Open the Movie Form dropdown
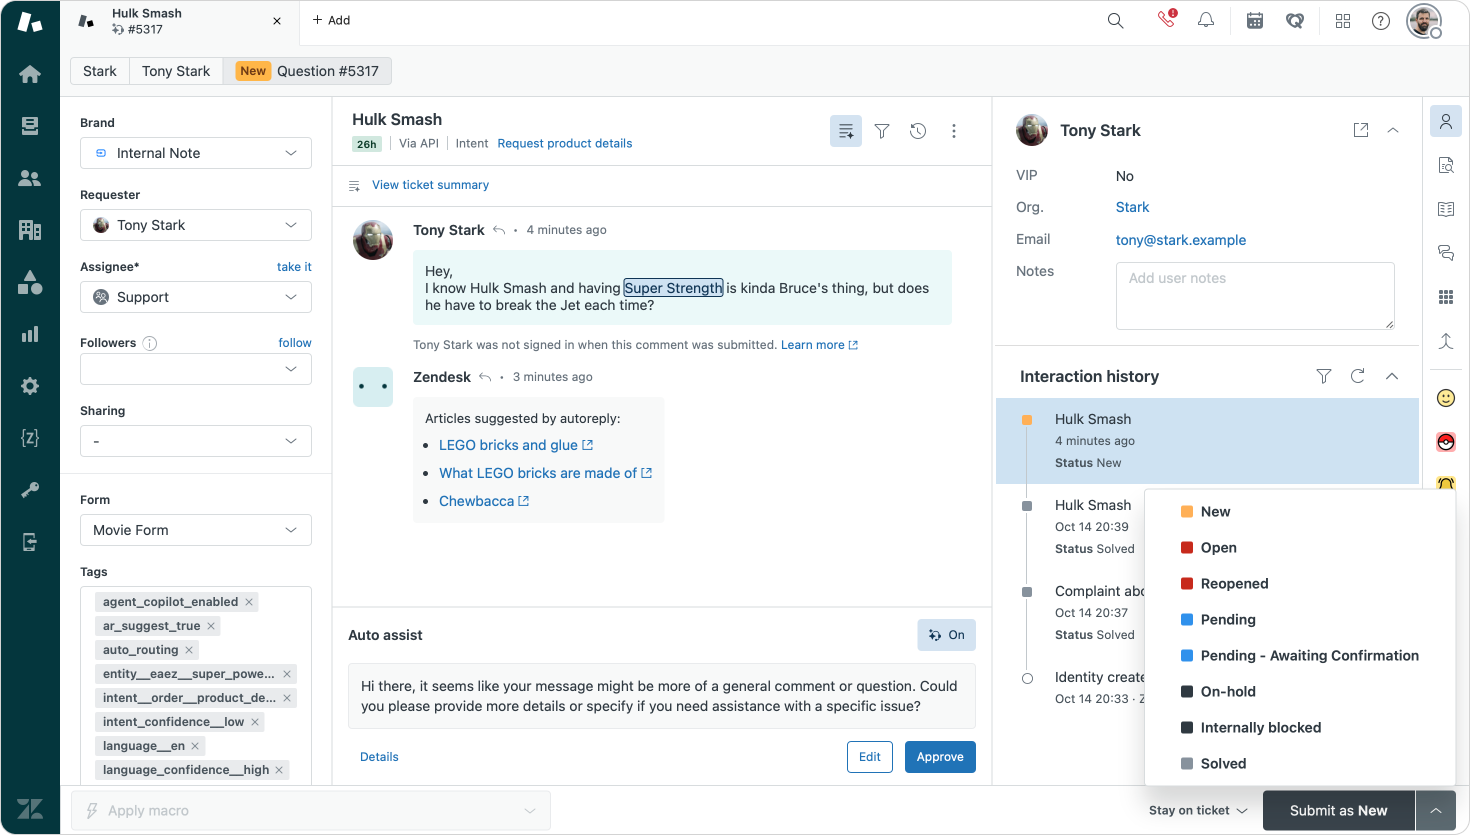 point(196,530)
